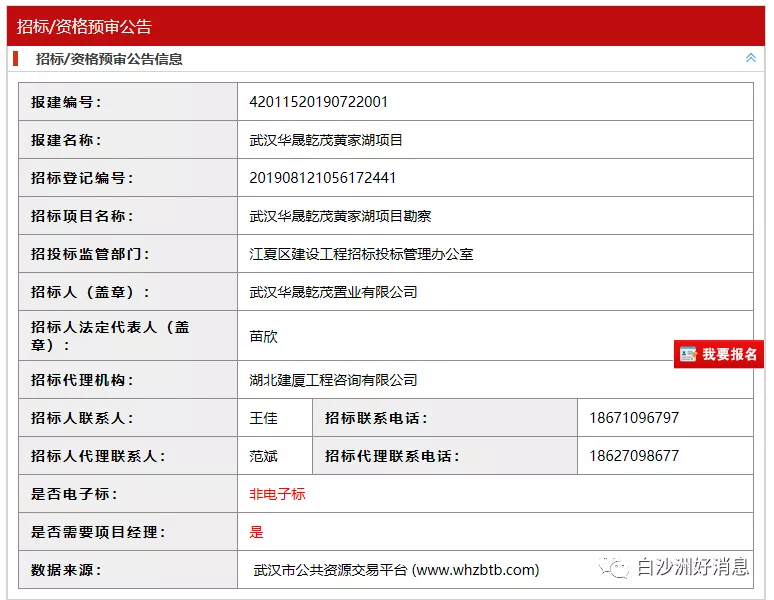The image size is (774, 600).
Task: Click the ID card icon beside 我要报名
Action: 688,354
